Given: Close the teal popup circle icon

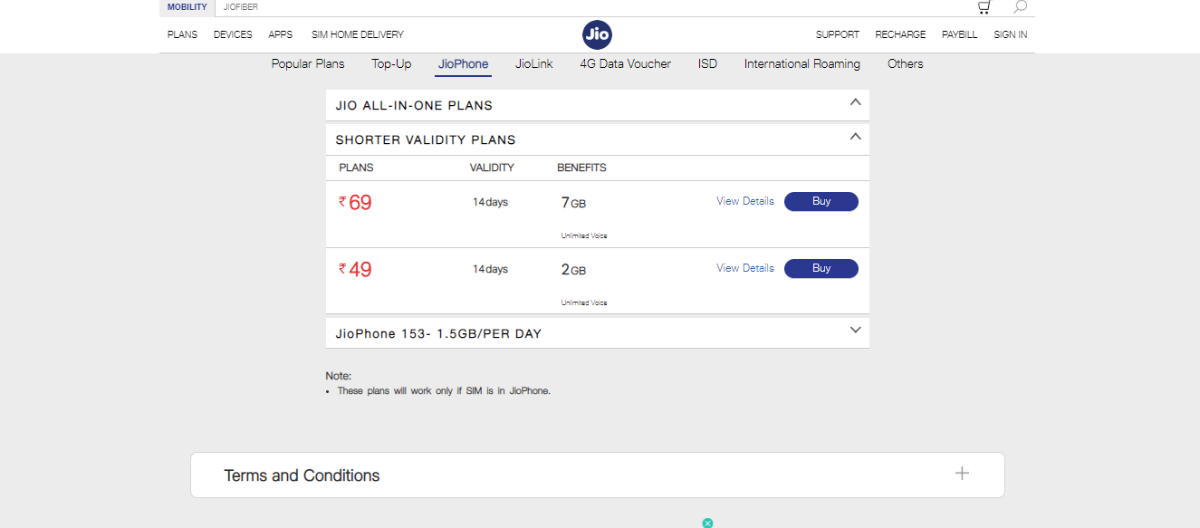Looking at the screenshot, I should click(x=707, y=523).
